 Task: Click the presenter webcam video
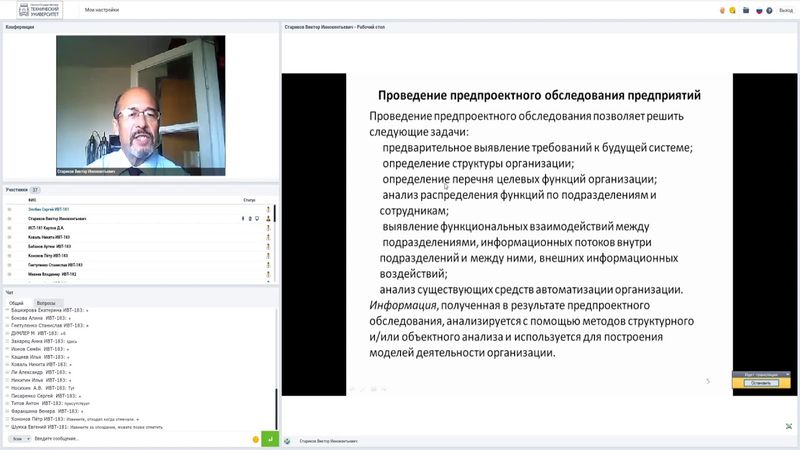[x=140, y=106]
